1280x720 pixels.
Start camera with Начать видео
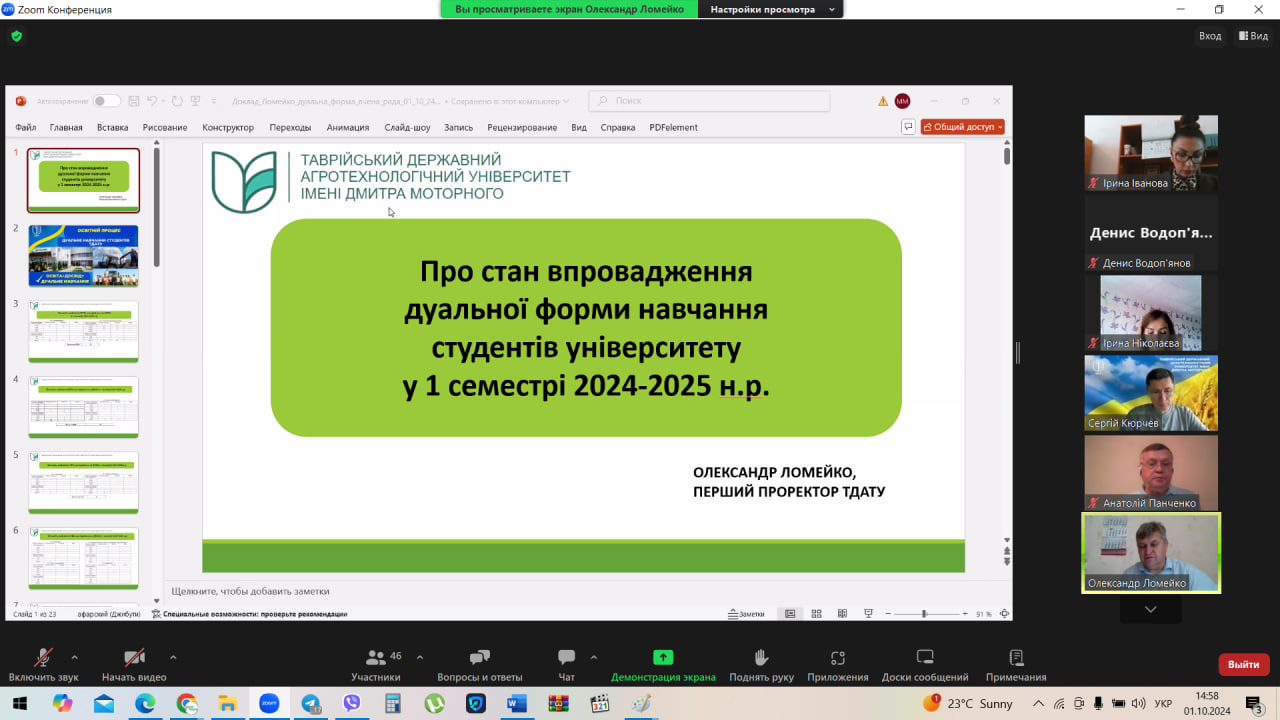pos(134,665)
